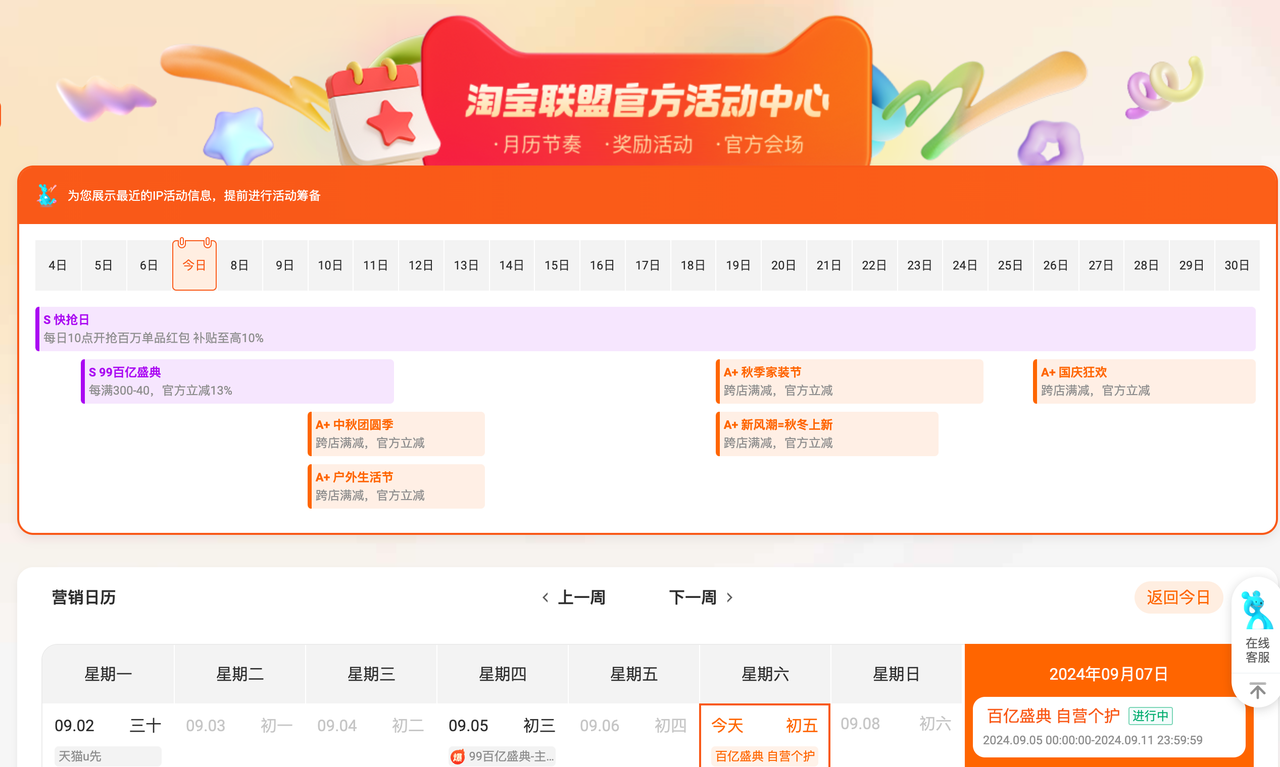Select date 17日 in the timeline

(x=648, y=265)
